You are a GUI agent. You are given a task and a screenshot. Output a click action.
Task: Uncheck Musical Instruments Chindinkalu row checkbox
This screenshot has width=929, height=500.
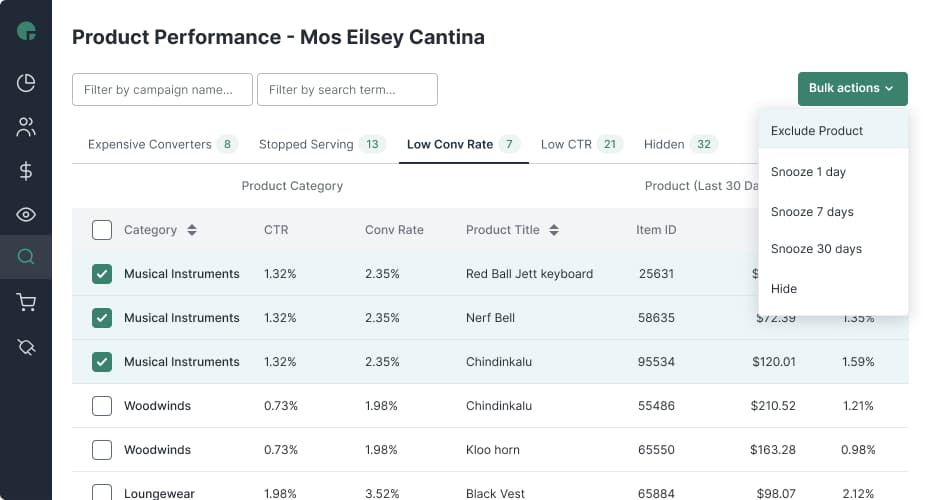tap(102, 361)
